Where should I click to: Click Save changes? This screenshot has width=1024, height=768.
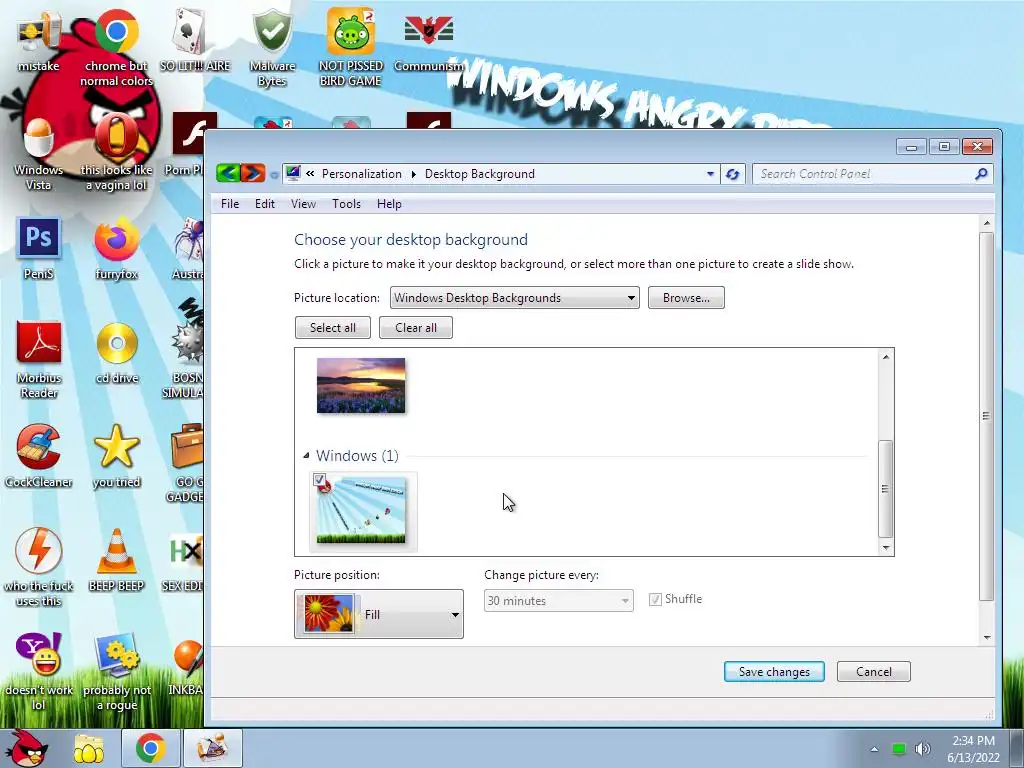point(774,671)
